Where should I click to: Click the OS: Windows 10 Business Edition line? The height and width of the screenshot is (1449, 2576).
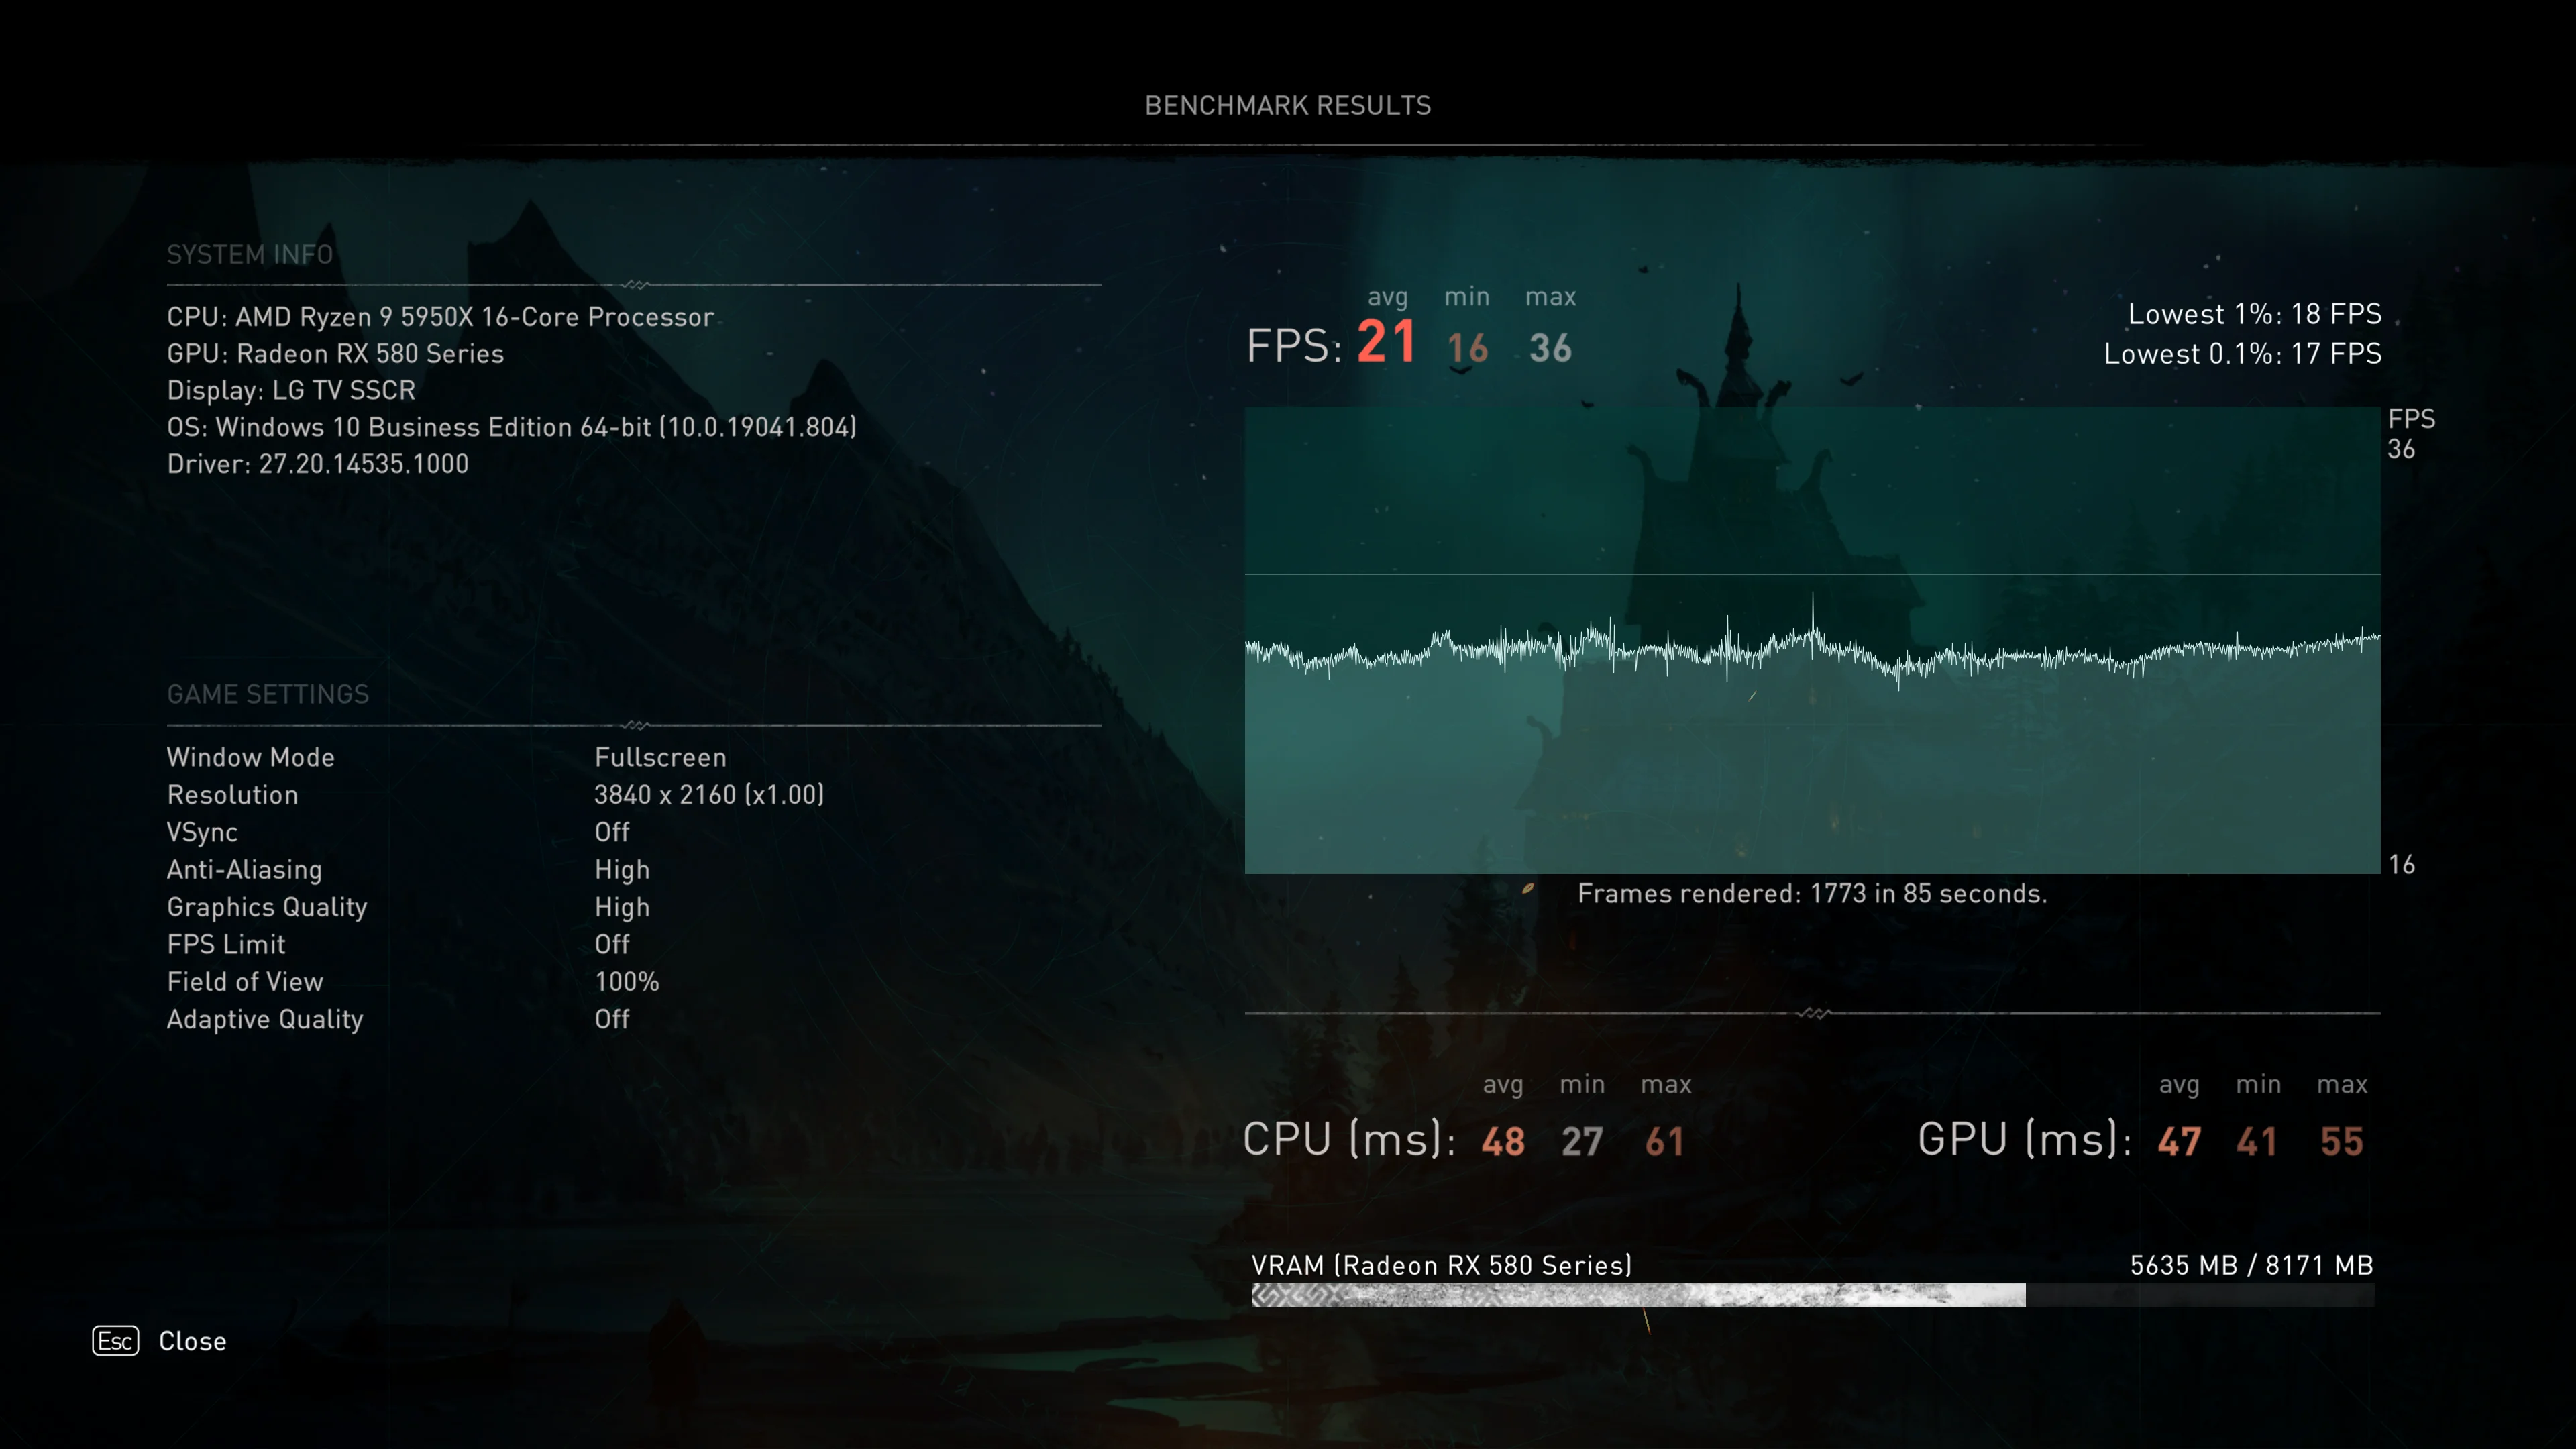pyautogui.click(x=512, y=427)
